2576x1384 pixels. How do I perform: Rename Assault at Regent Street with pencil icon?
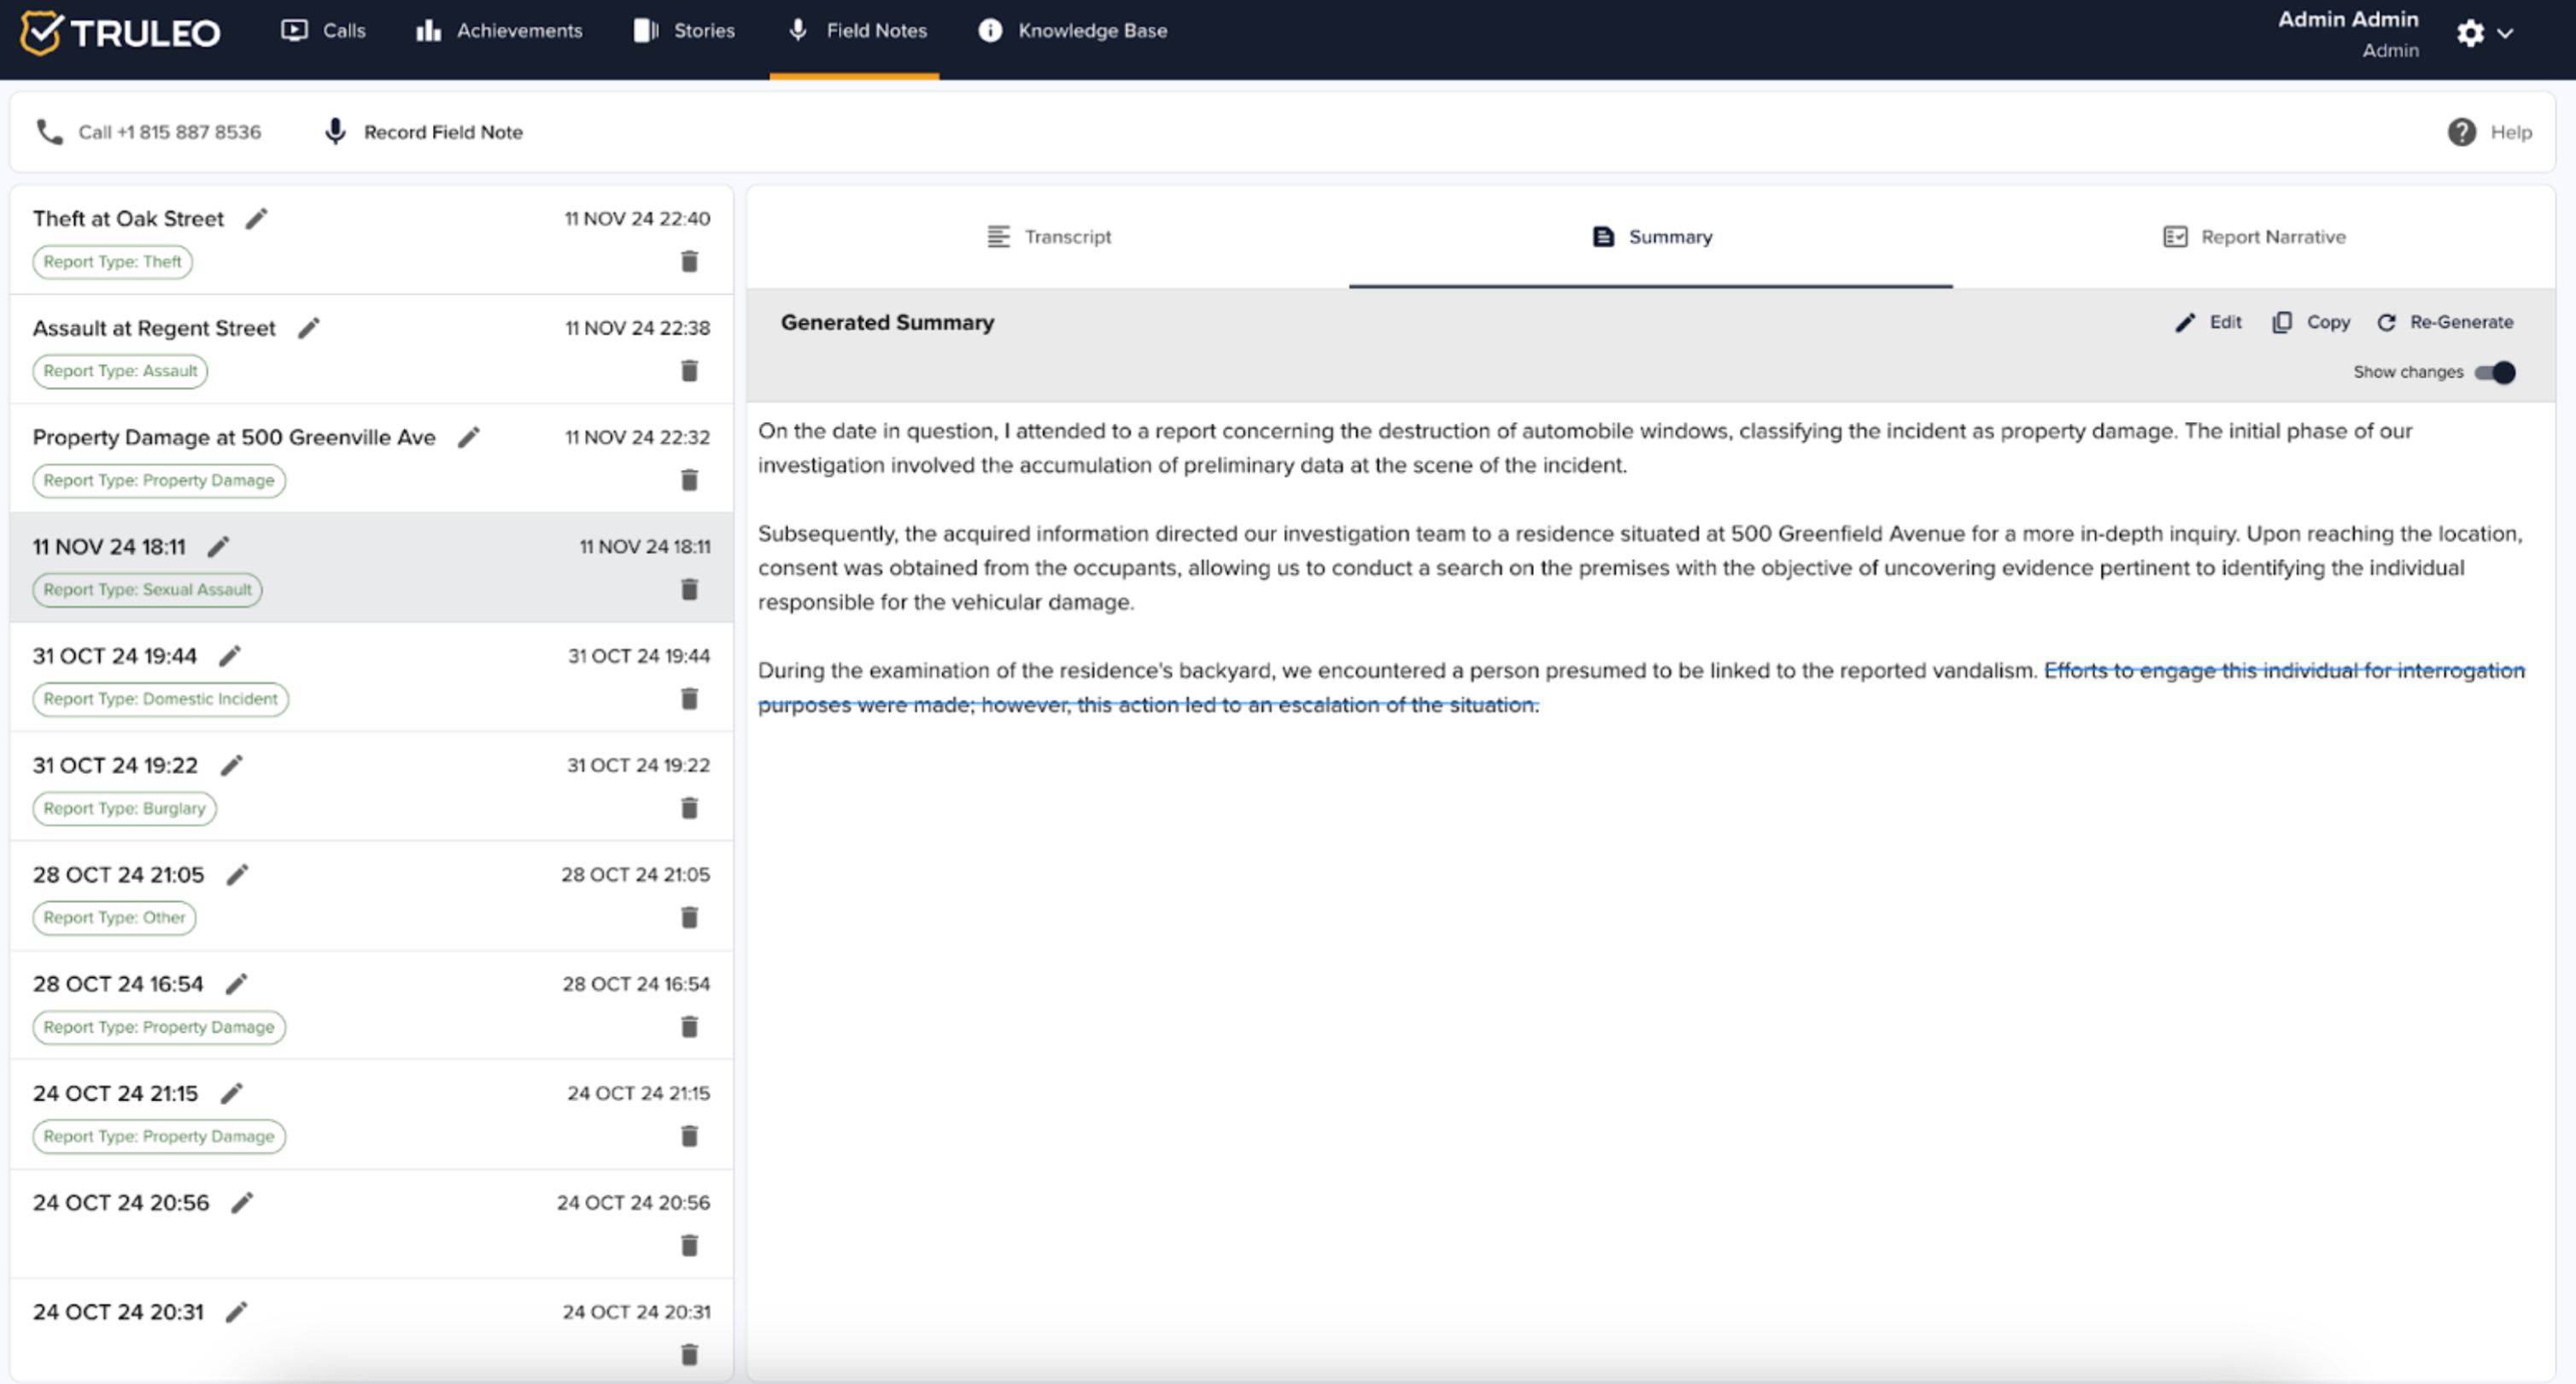click(309, 328)
